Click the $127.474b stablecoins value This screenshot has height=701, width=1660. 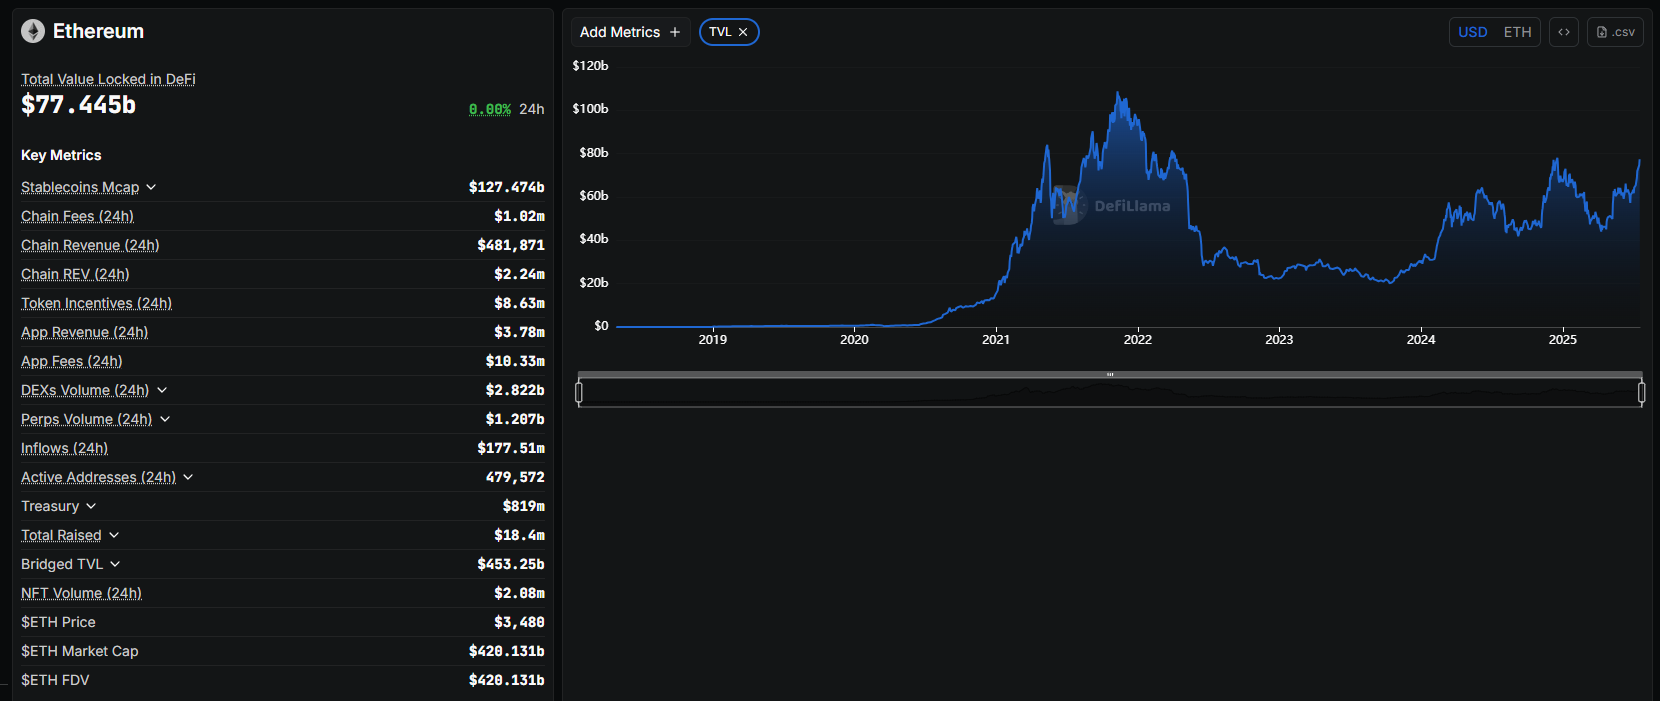click(507, 187)
